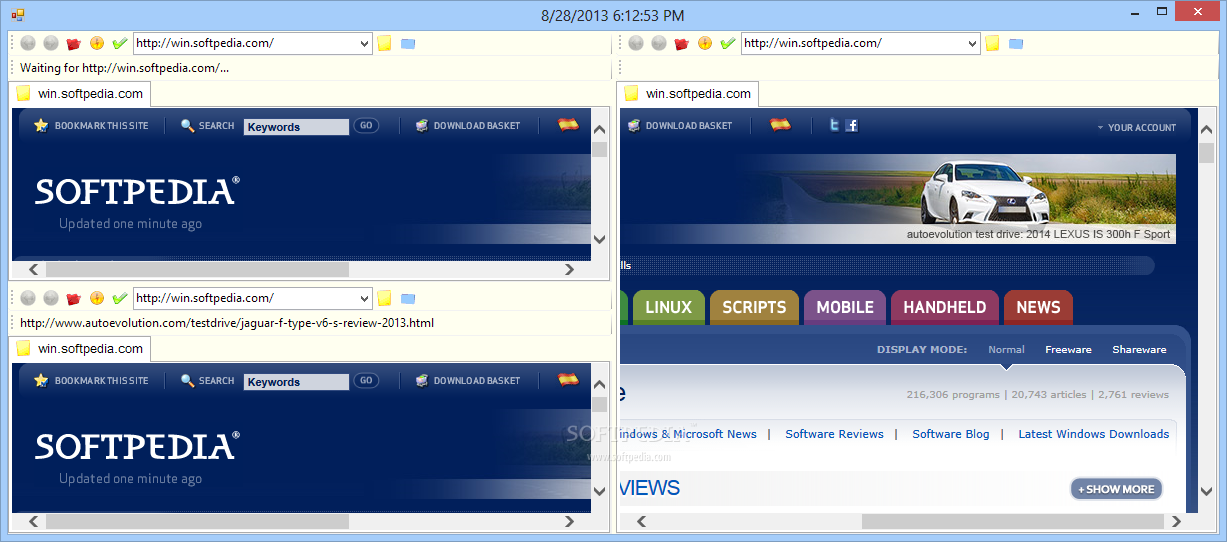The image size is (1227, 542).
Task: Open the SCRIPTS category tab
Action: click(x=754, y=307)
